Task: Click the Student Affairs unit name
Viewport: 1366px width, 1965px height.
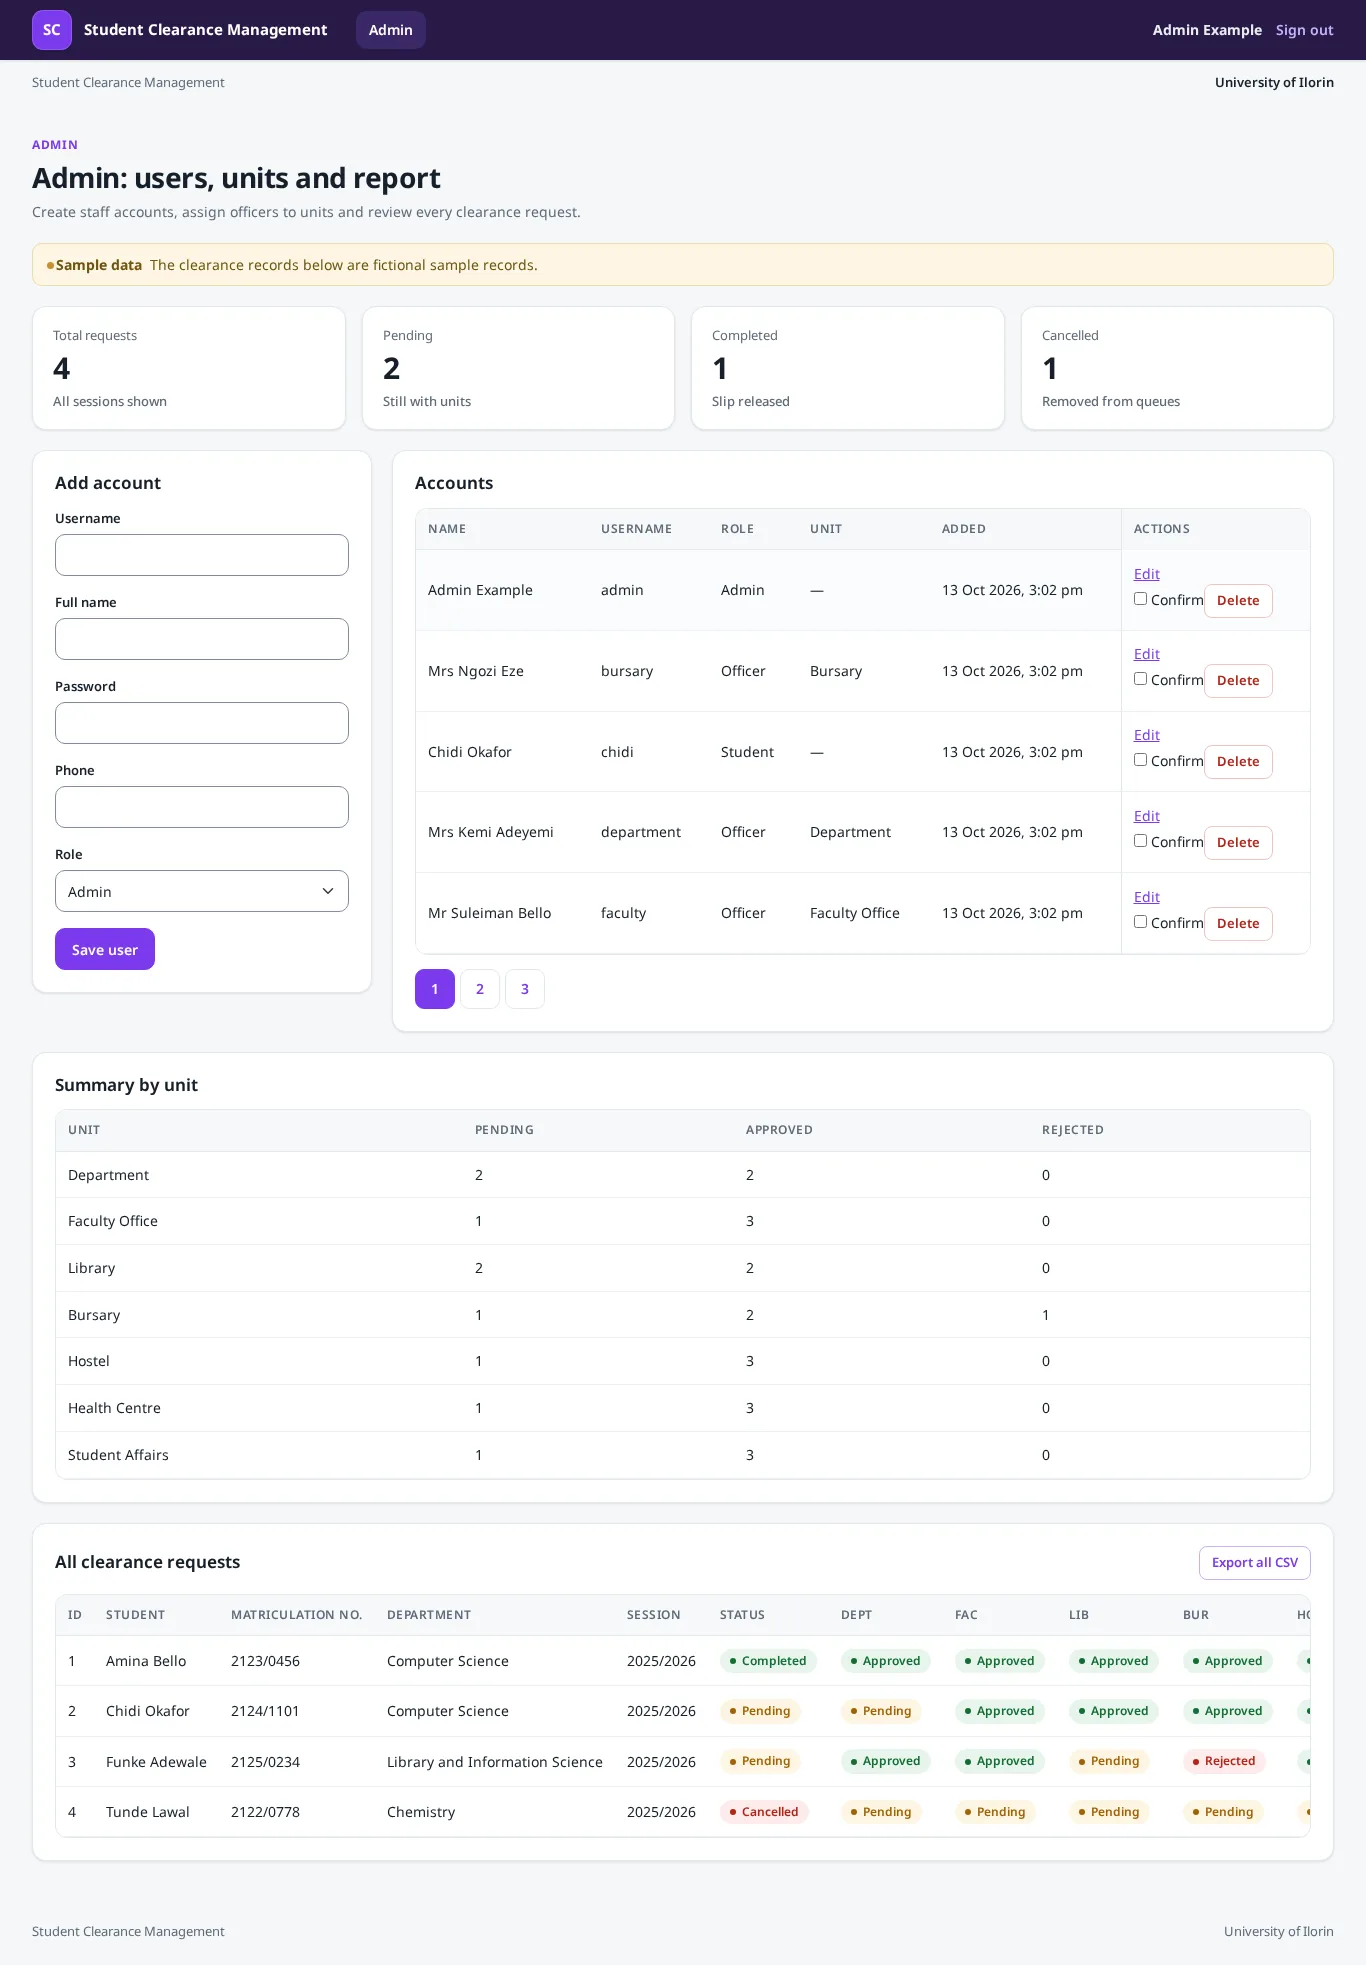Action: [118, 1455]
